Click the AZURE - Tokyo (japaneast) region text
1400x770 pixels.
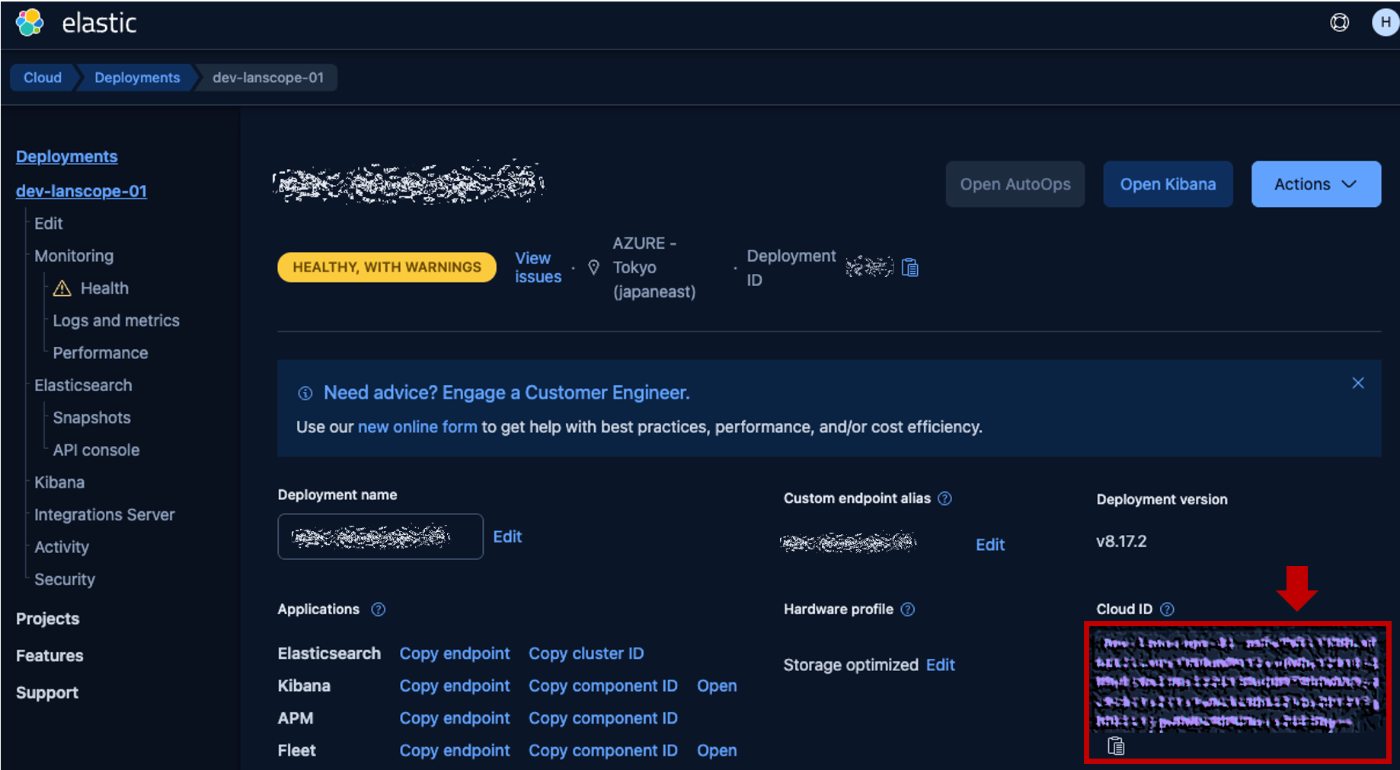tap(654, 268)
